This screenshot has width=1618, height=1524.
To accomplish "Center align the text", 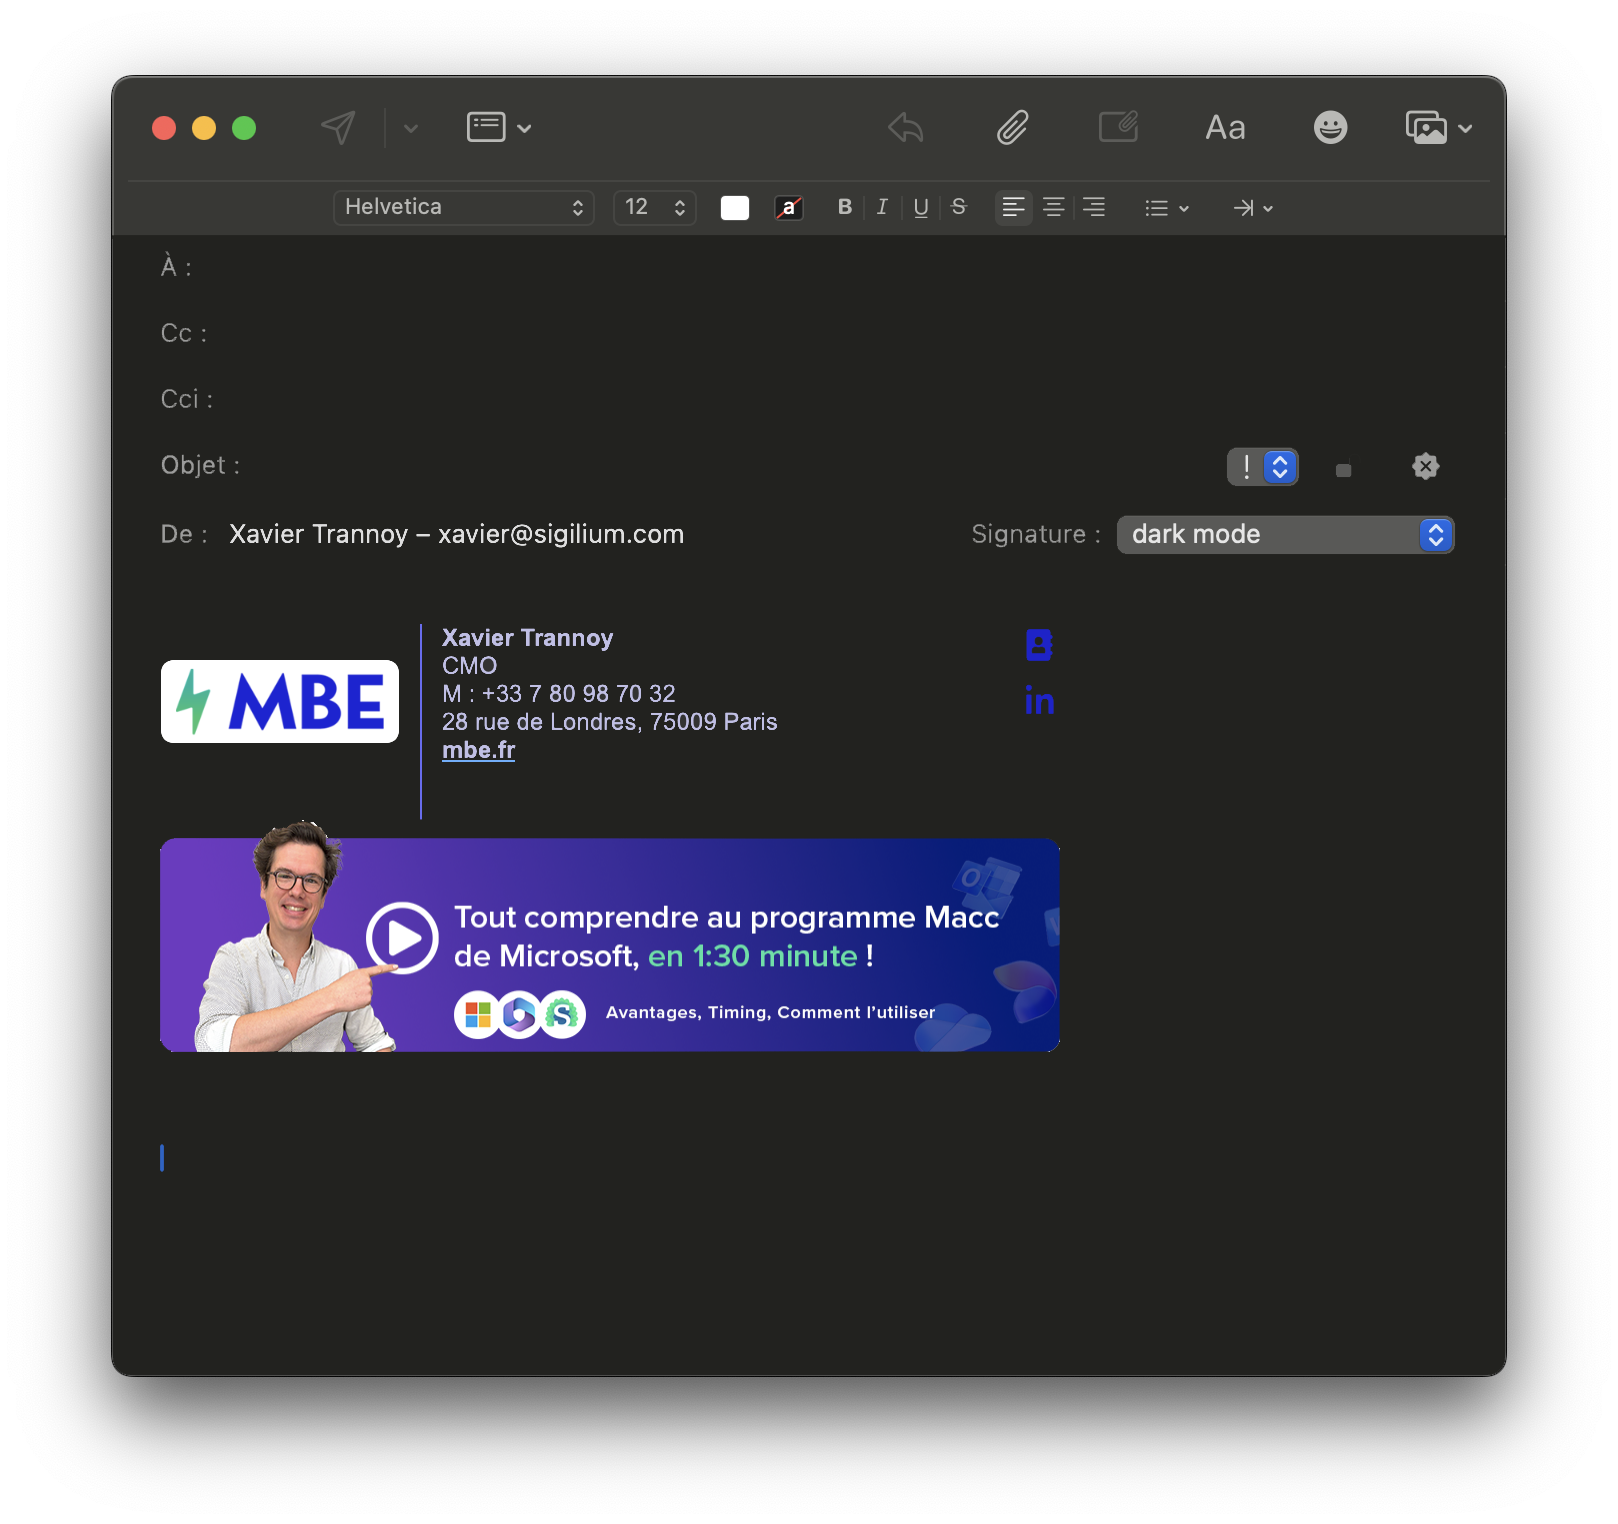I will [1054, 208].
